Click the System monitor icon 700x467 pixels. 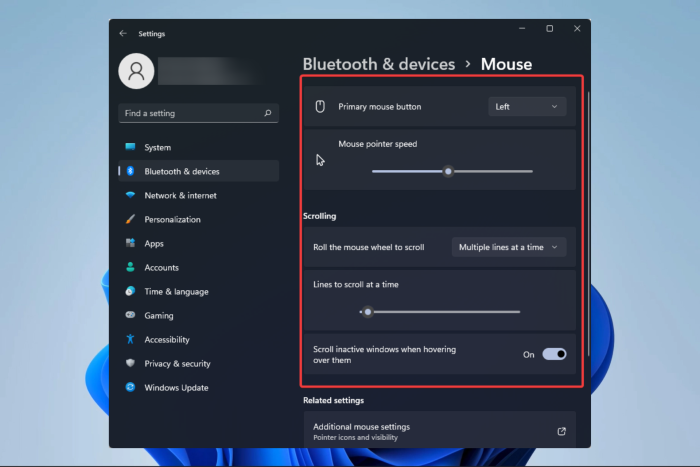coord(130,147)
